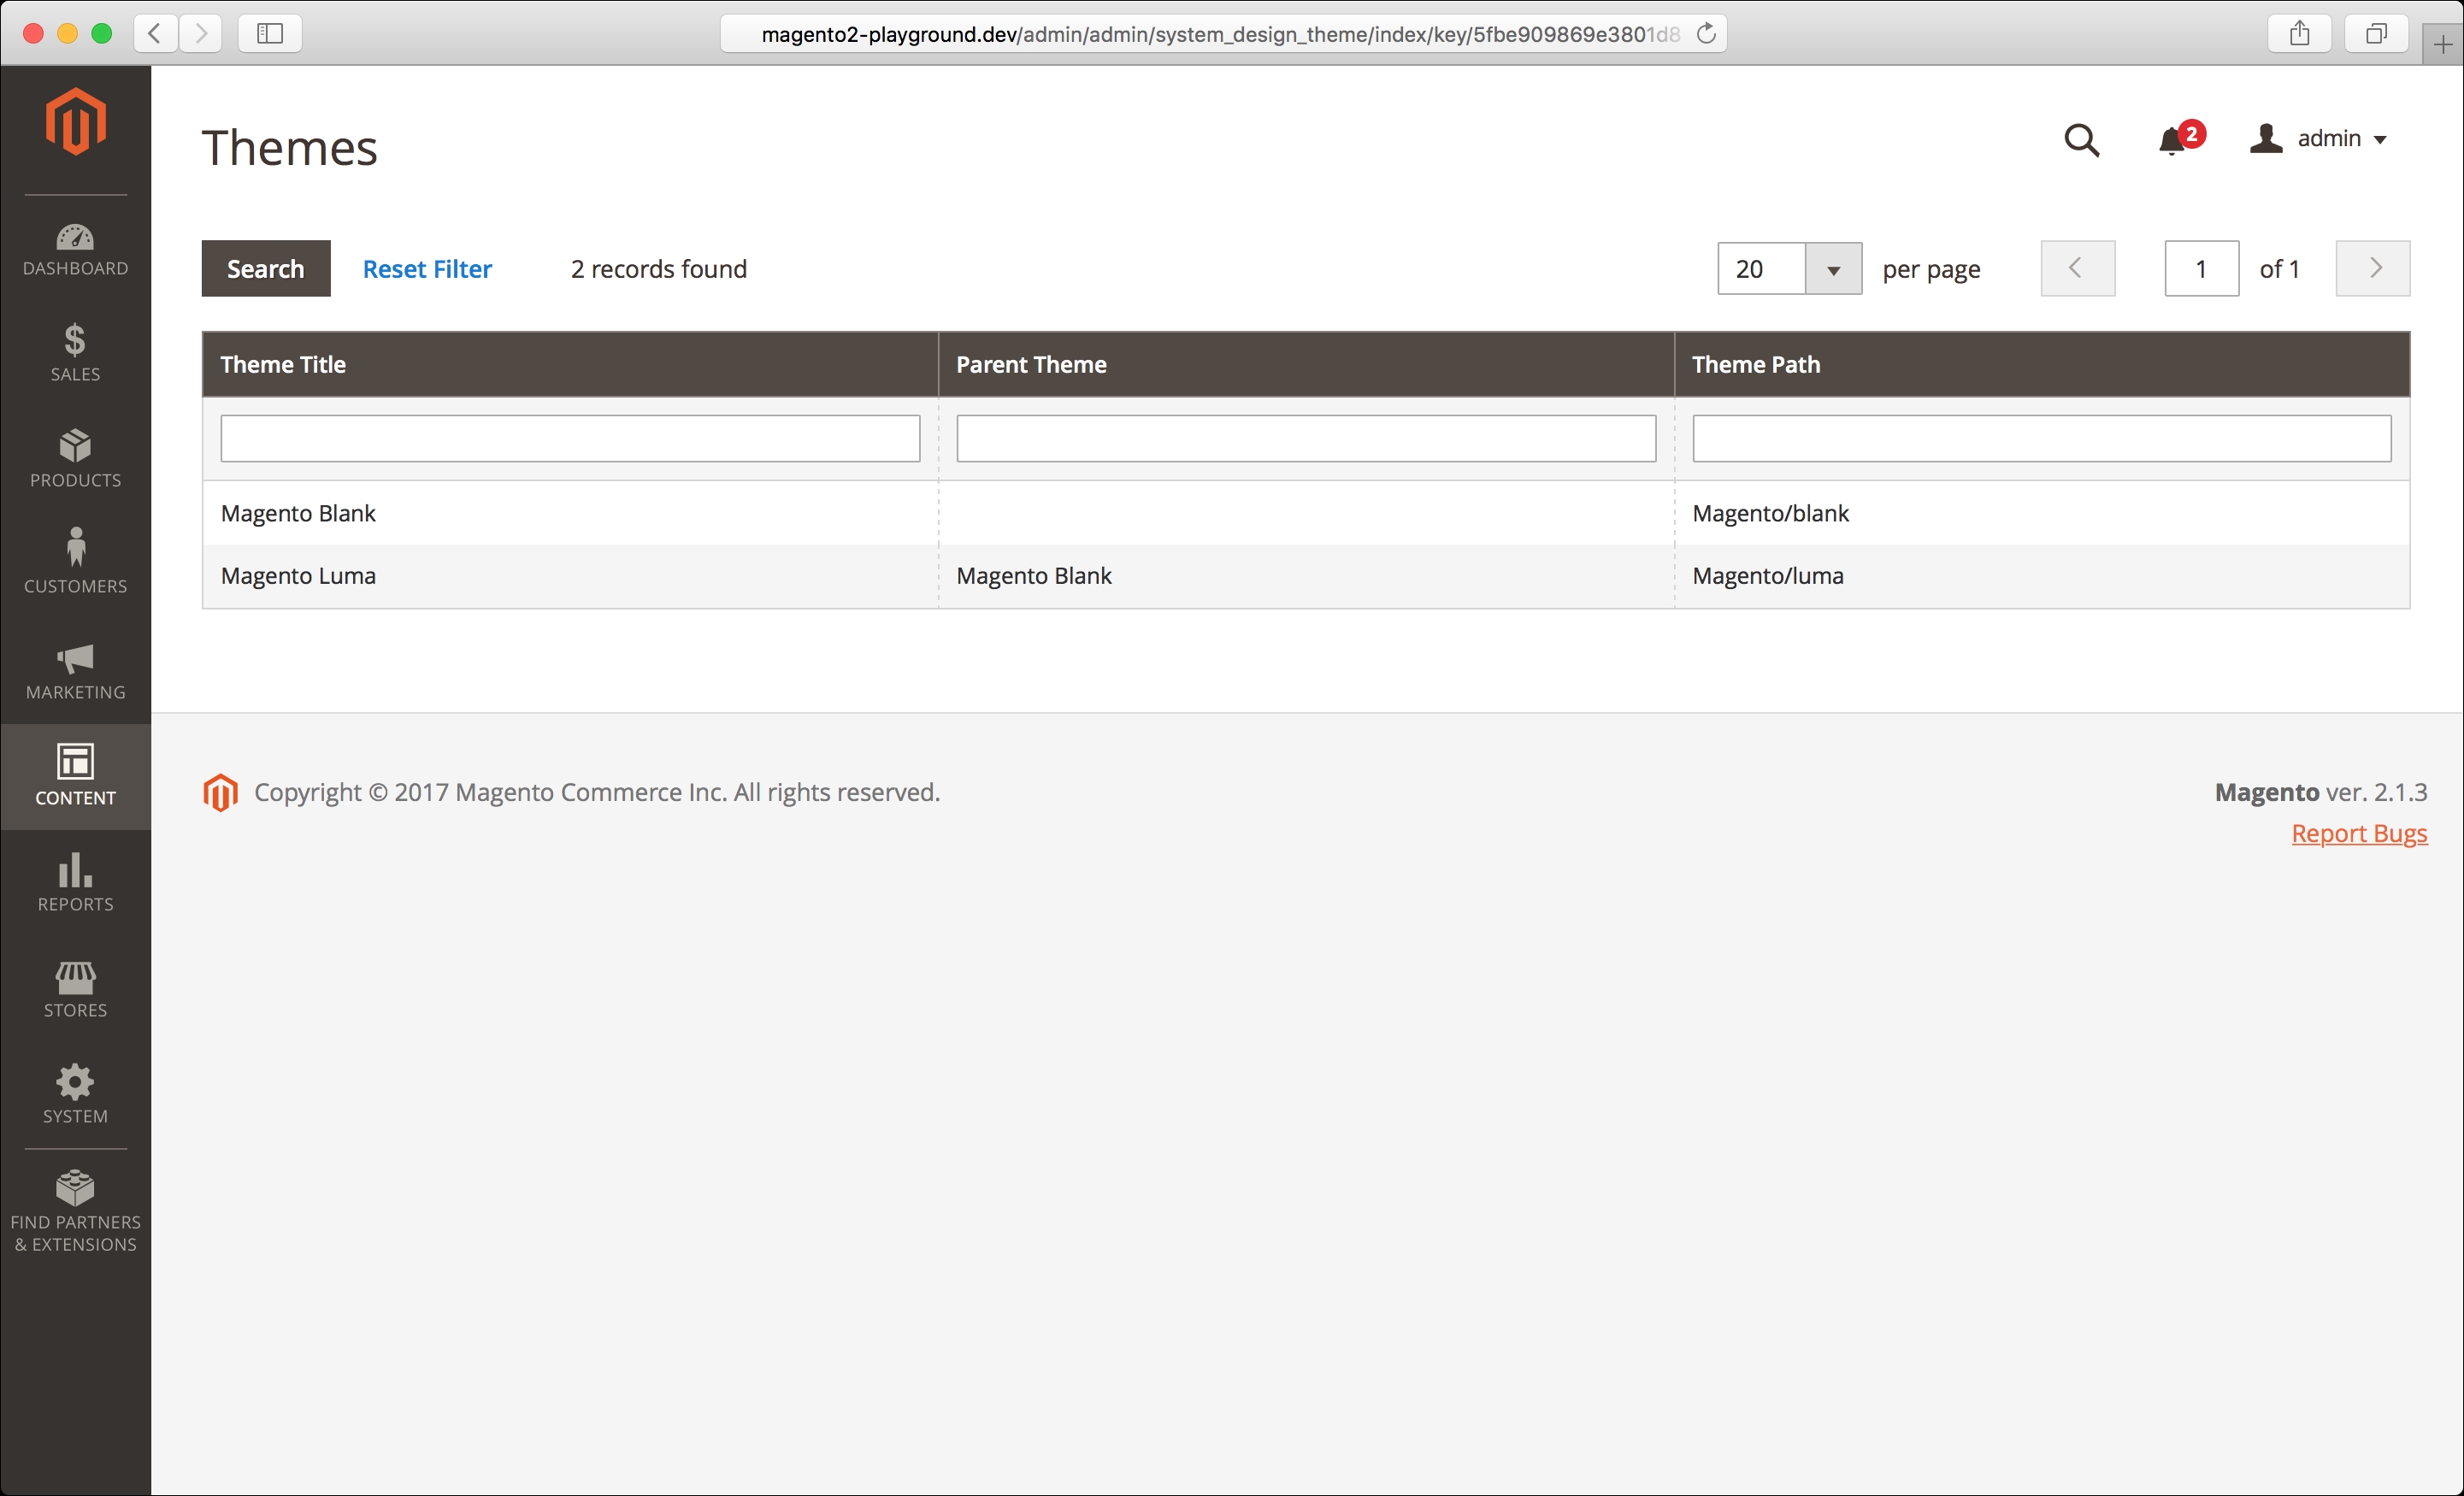Open the Magento Blank theme row
2464x1496 pixels.
(x=1306, y=513)
